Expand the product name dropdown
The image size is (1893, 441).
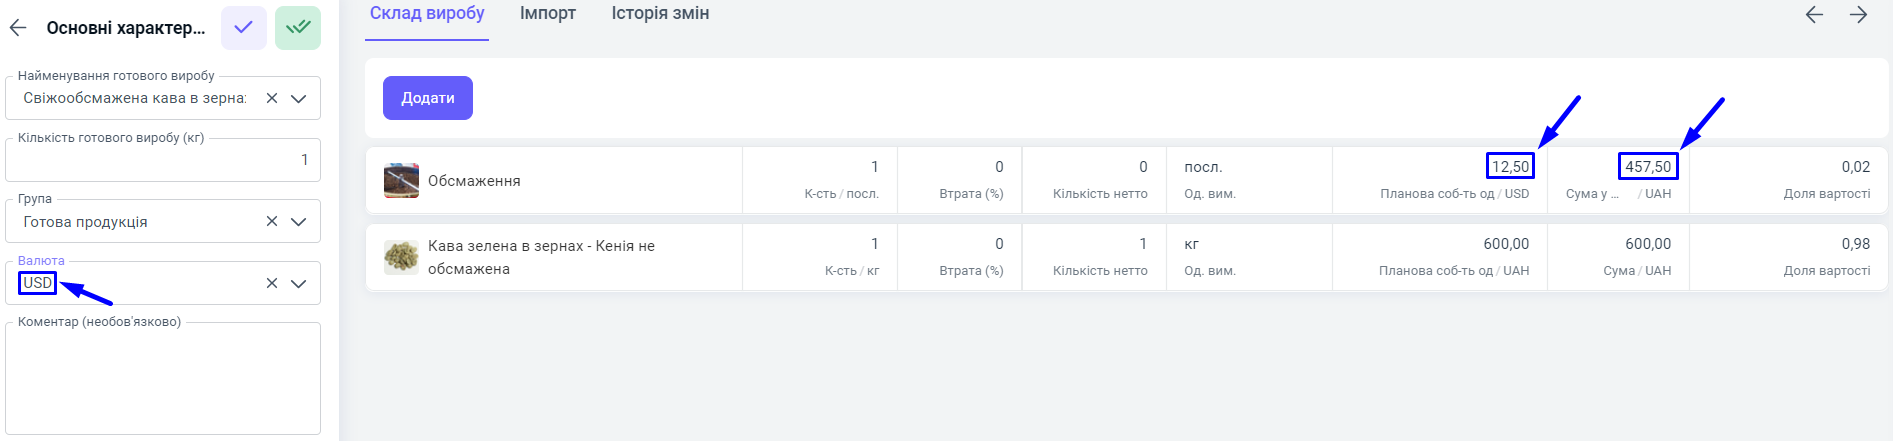[x=298, y=98]
